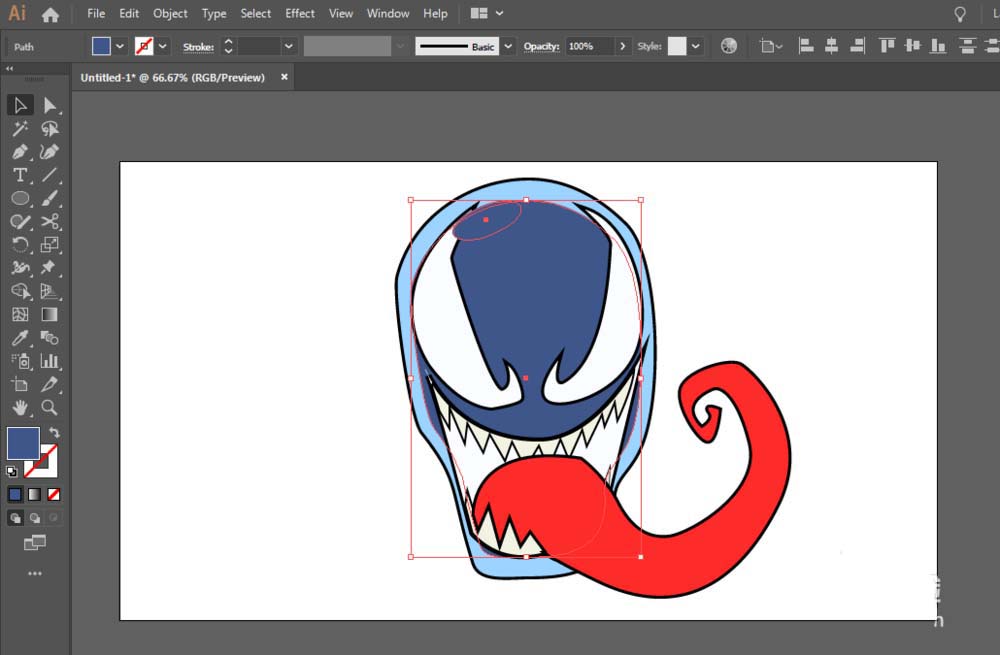Viewport: 1000px width, 655px height.
Task: Pick the Scissors tool in toolbox
Action: coord(49,221)
